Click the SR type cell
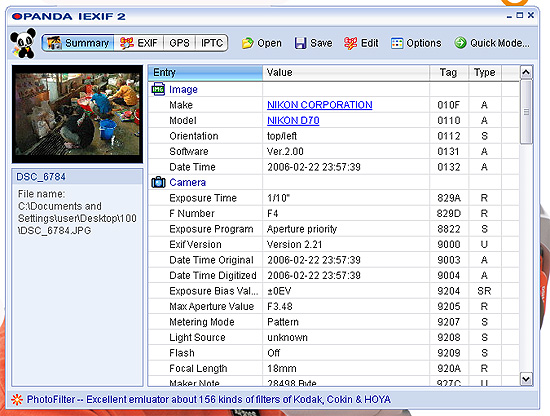The image size is (550, 416). [x=484, y=291]
